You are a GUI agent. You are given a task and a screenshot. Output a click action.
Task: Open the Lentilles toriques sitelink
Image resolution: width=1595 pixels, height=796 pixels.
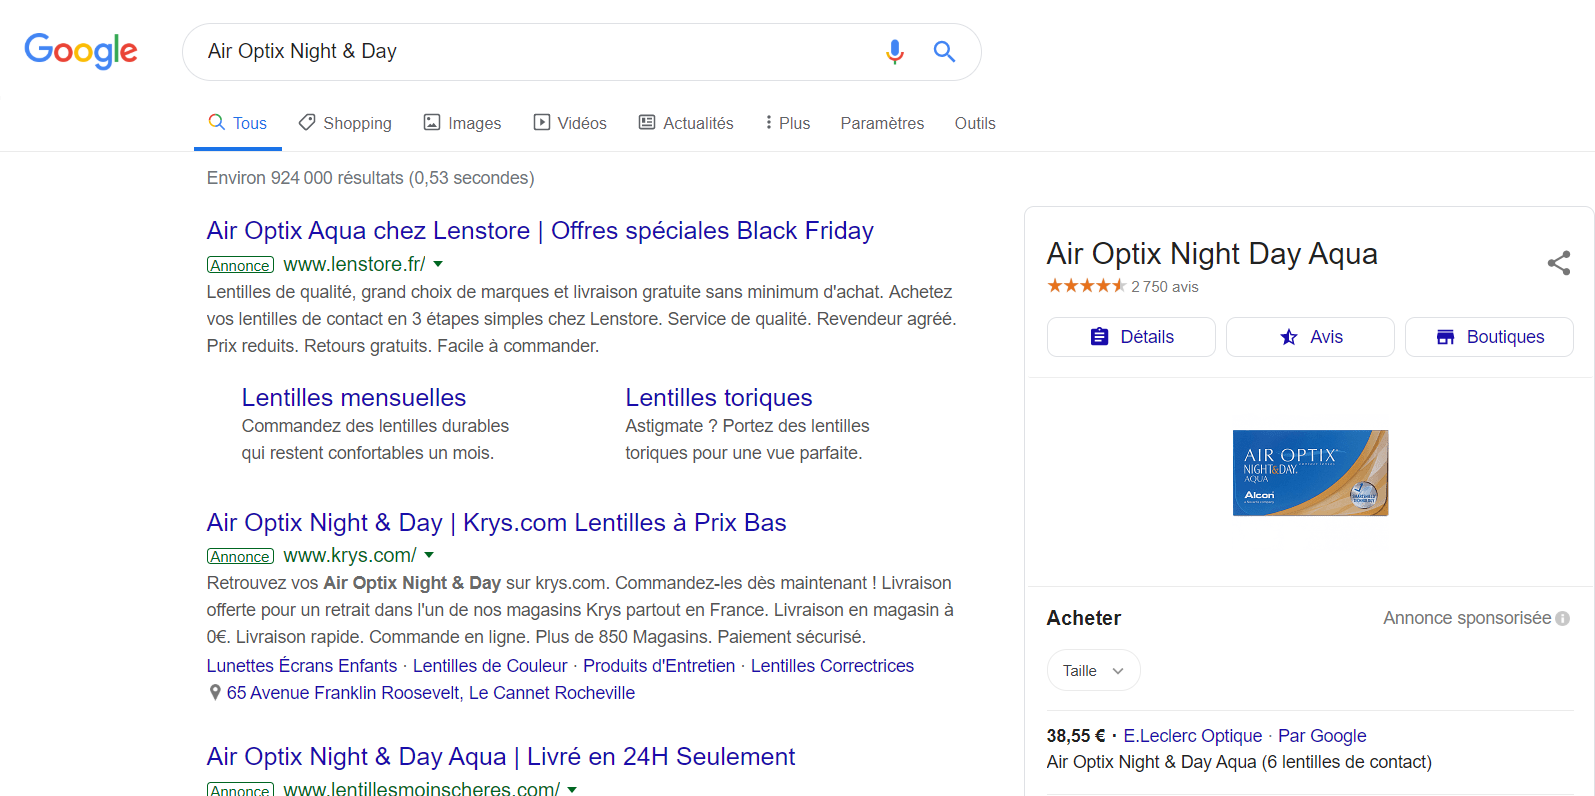[x=719, y=398]
